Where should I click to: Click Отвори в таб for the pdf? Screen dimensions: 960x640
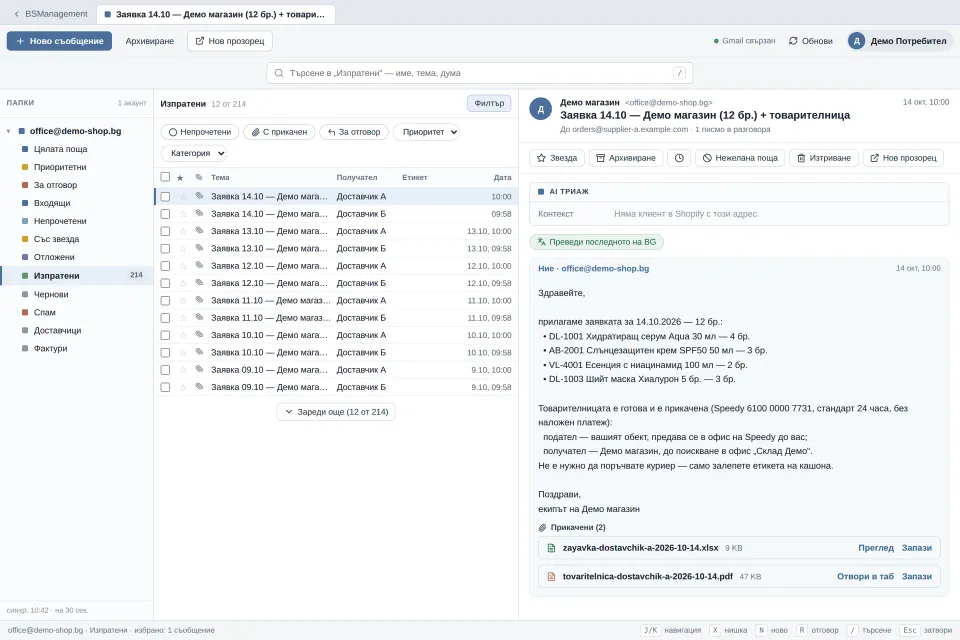[865, 576]
